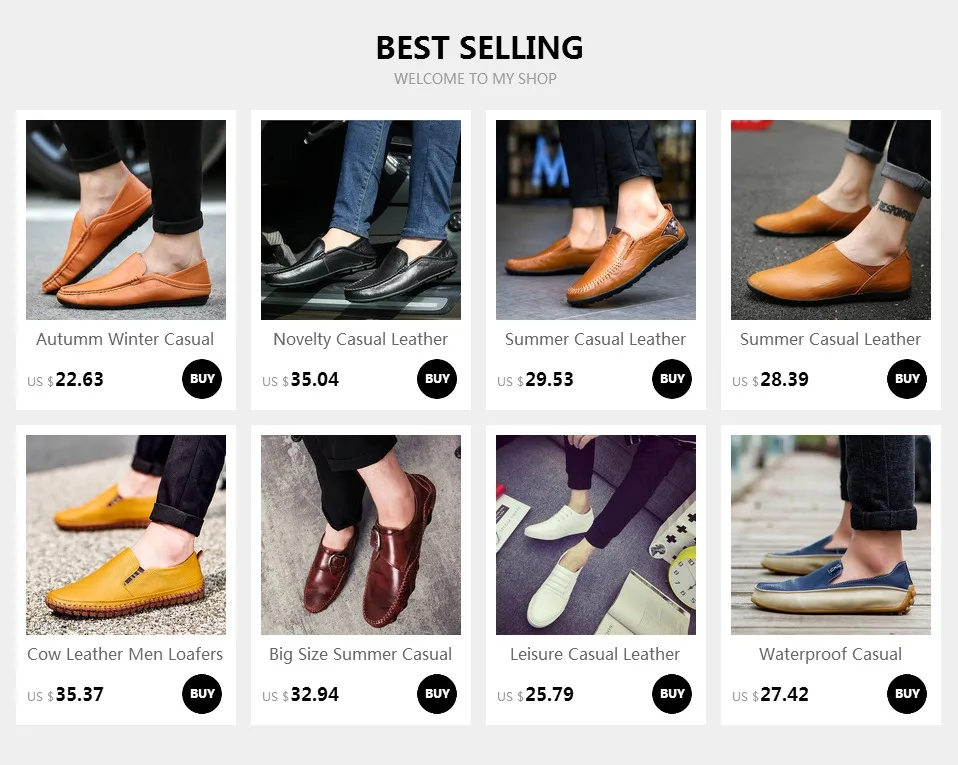Screen dimensions: 958x765
Task: Open the Leisure Casual Leather title link
Action: [595, 654]
